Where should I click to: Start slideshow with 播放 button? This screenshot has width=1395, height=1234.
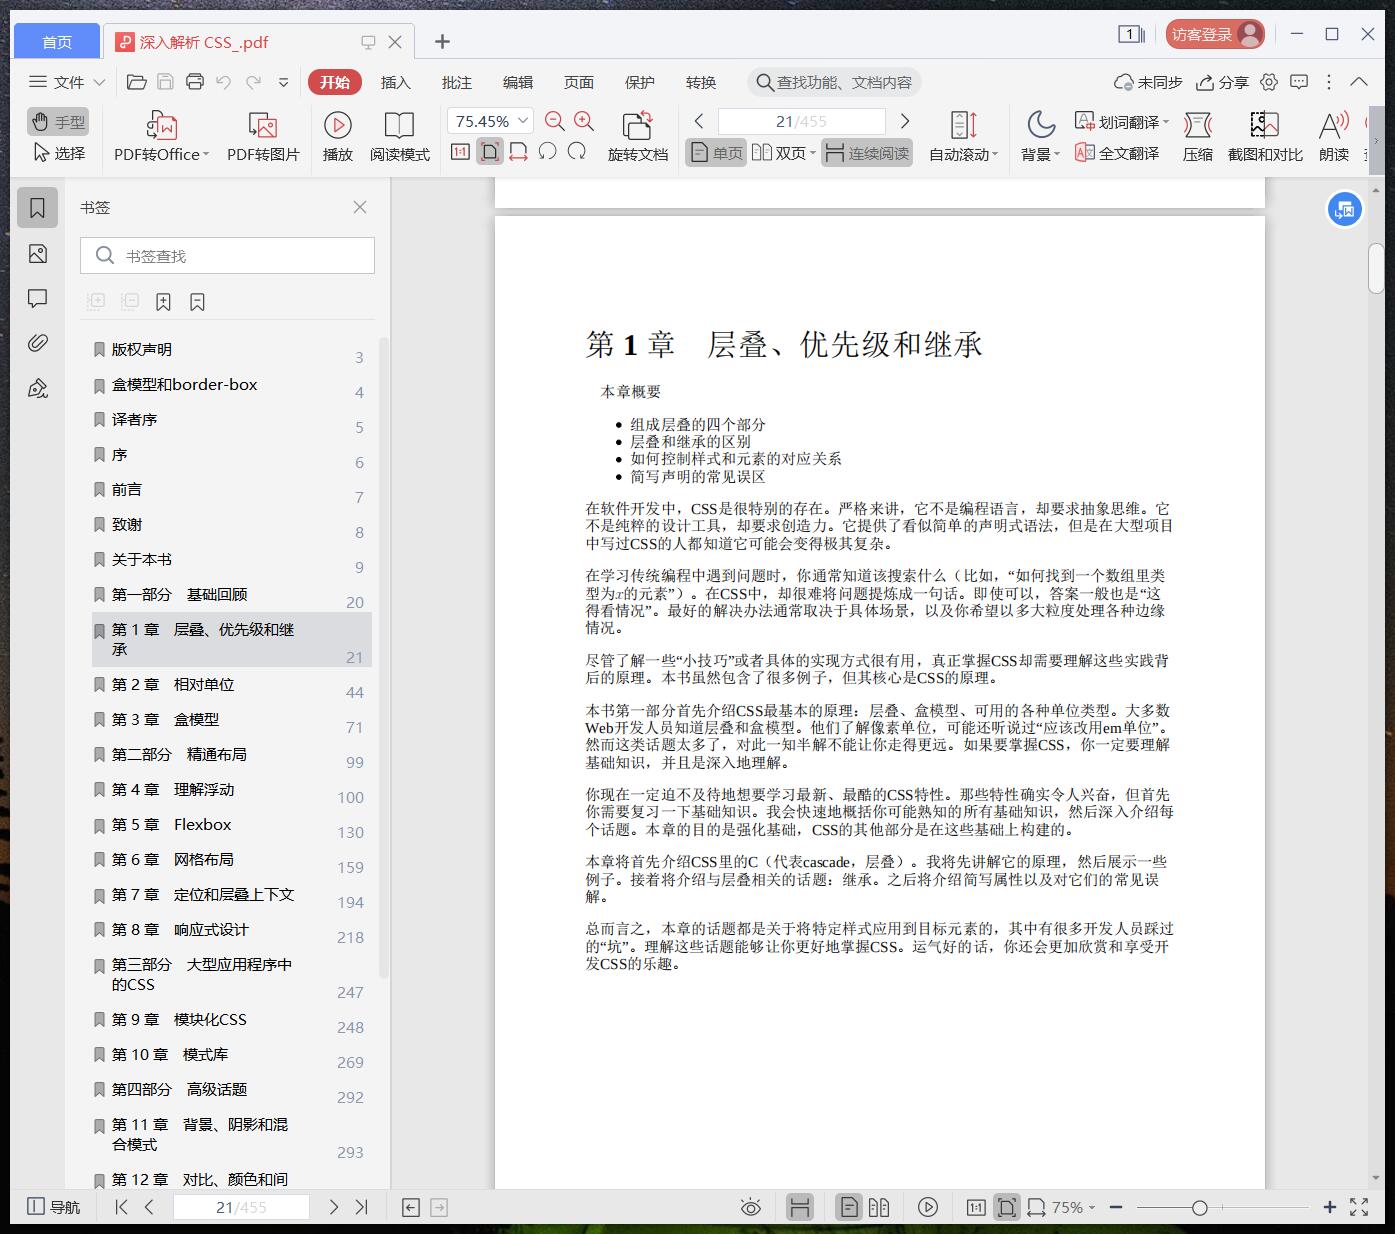click(338, 137)
